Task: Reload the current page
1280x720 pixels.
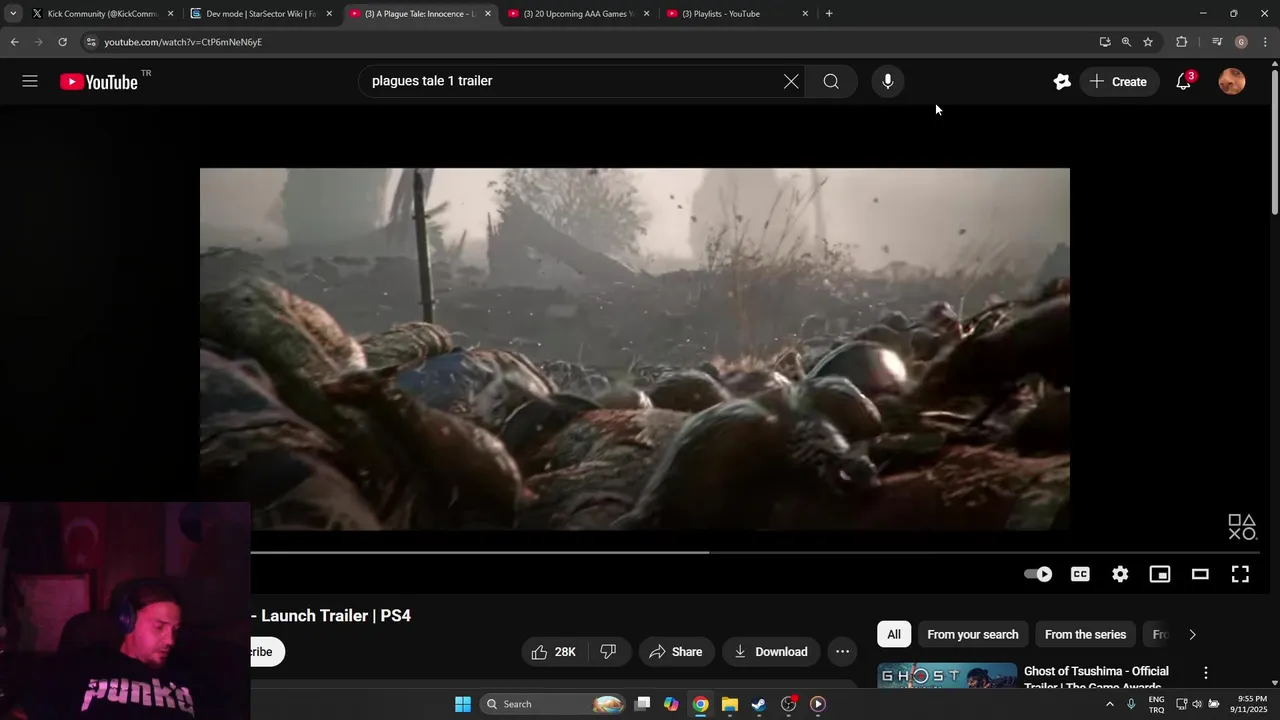Action: tap(62, 42)
